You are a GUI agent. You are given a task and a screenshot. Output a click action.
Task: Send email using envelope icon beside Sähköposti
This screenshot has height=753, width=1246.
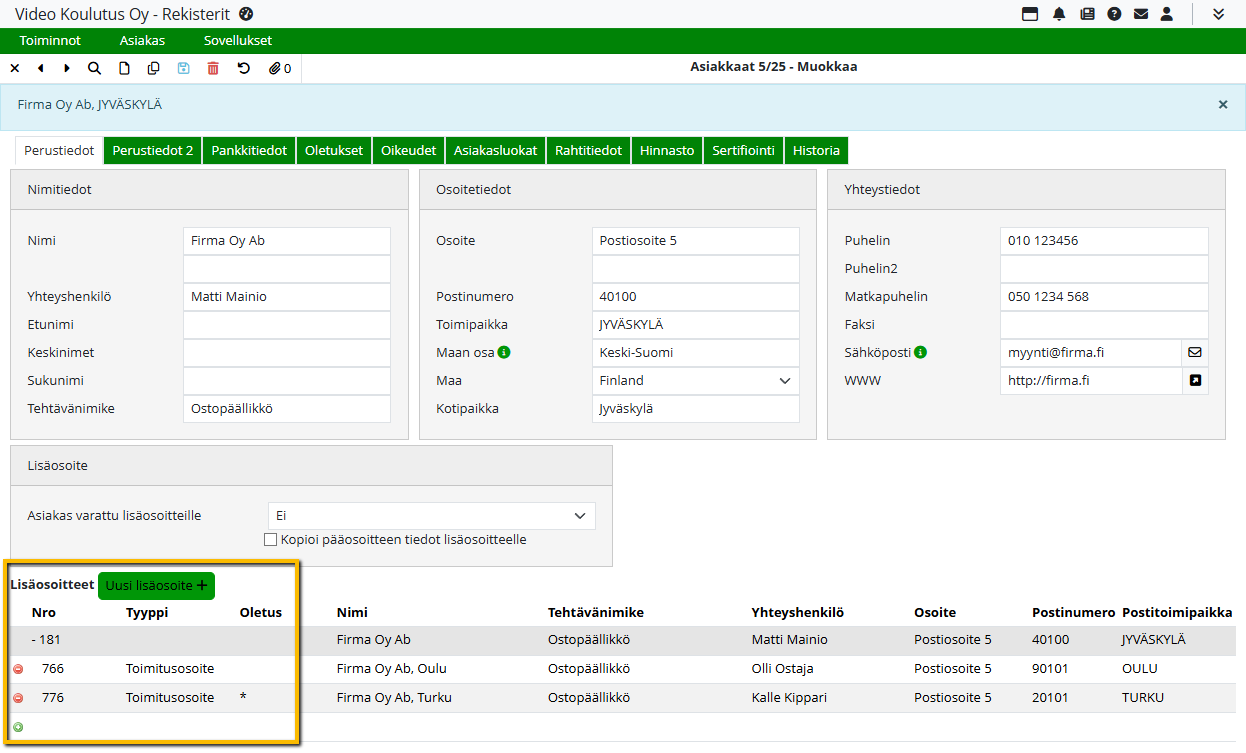(1194, 353)
